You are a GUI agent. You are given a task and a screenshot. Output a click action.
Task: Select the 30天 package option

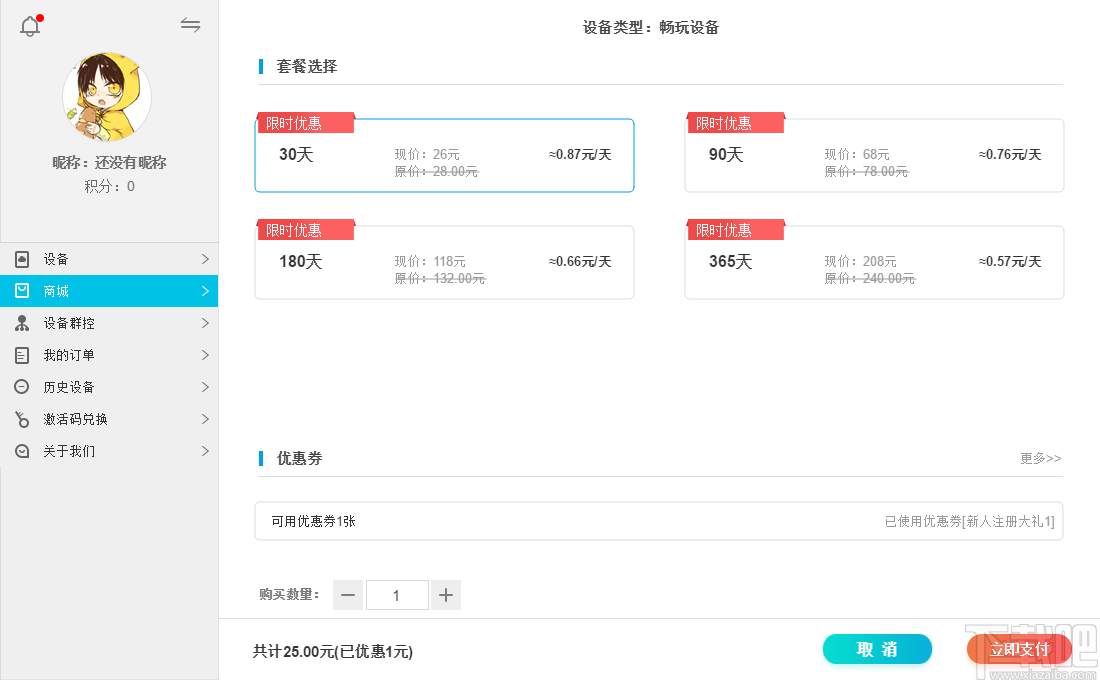pyautogui.click(x=444, y=156)
